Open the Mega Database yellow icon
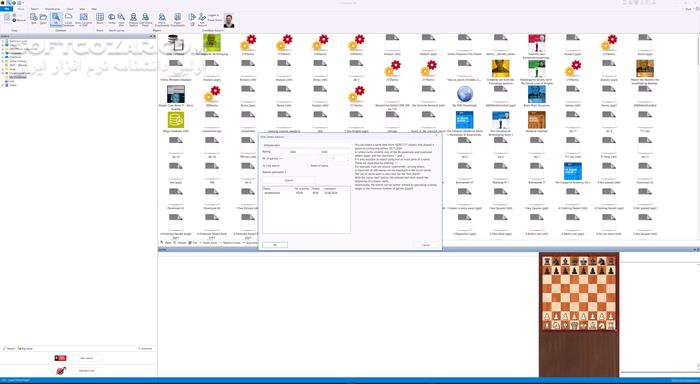Screen dimensions: 700x384 175,120
